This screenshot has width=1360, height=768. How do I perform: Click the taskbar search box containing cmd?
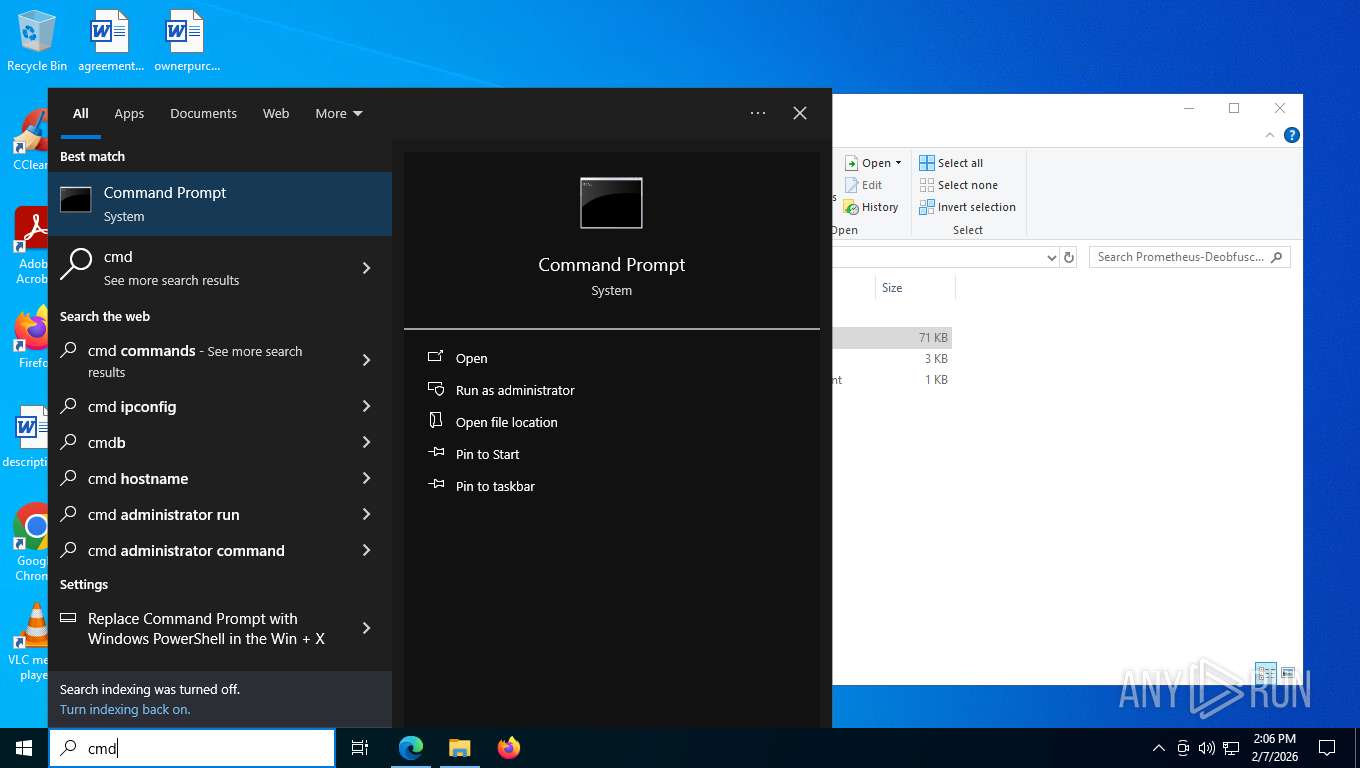point(192,748)
